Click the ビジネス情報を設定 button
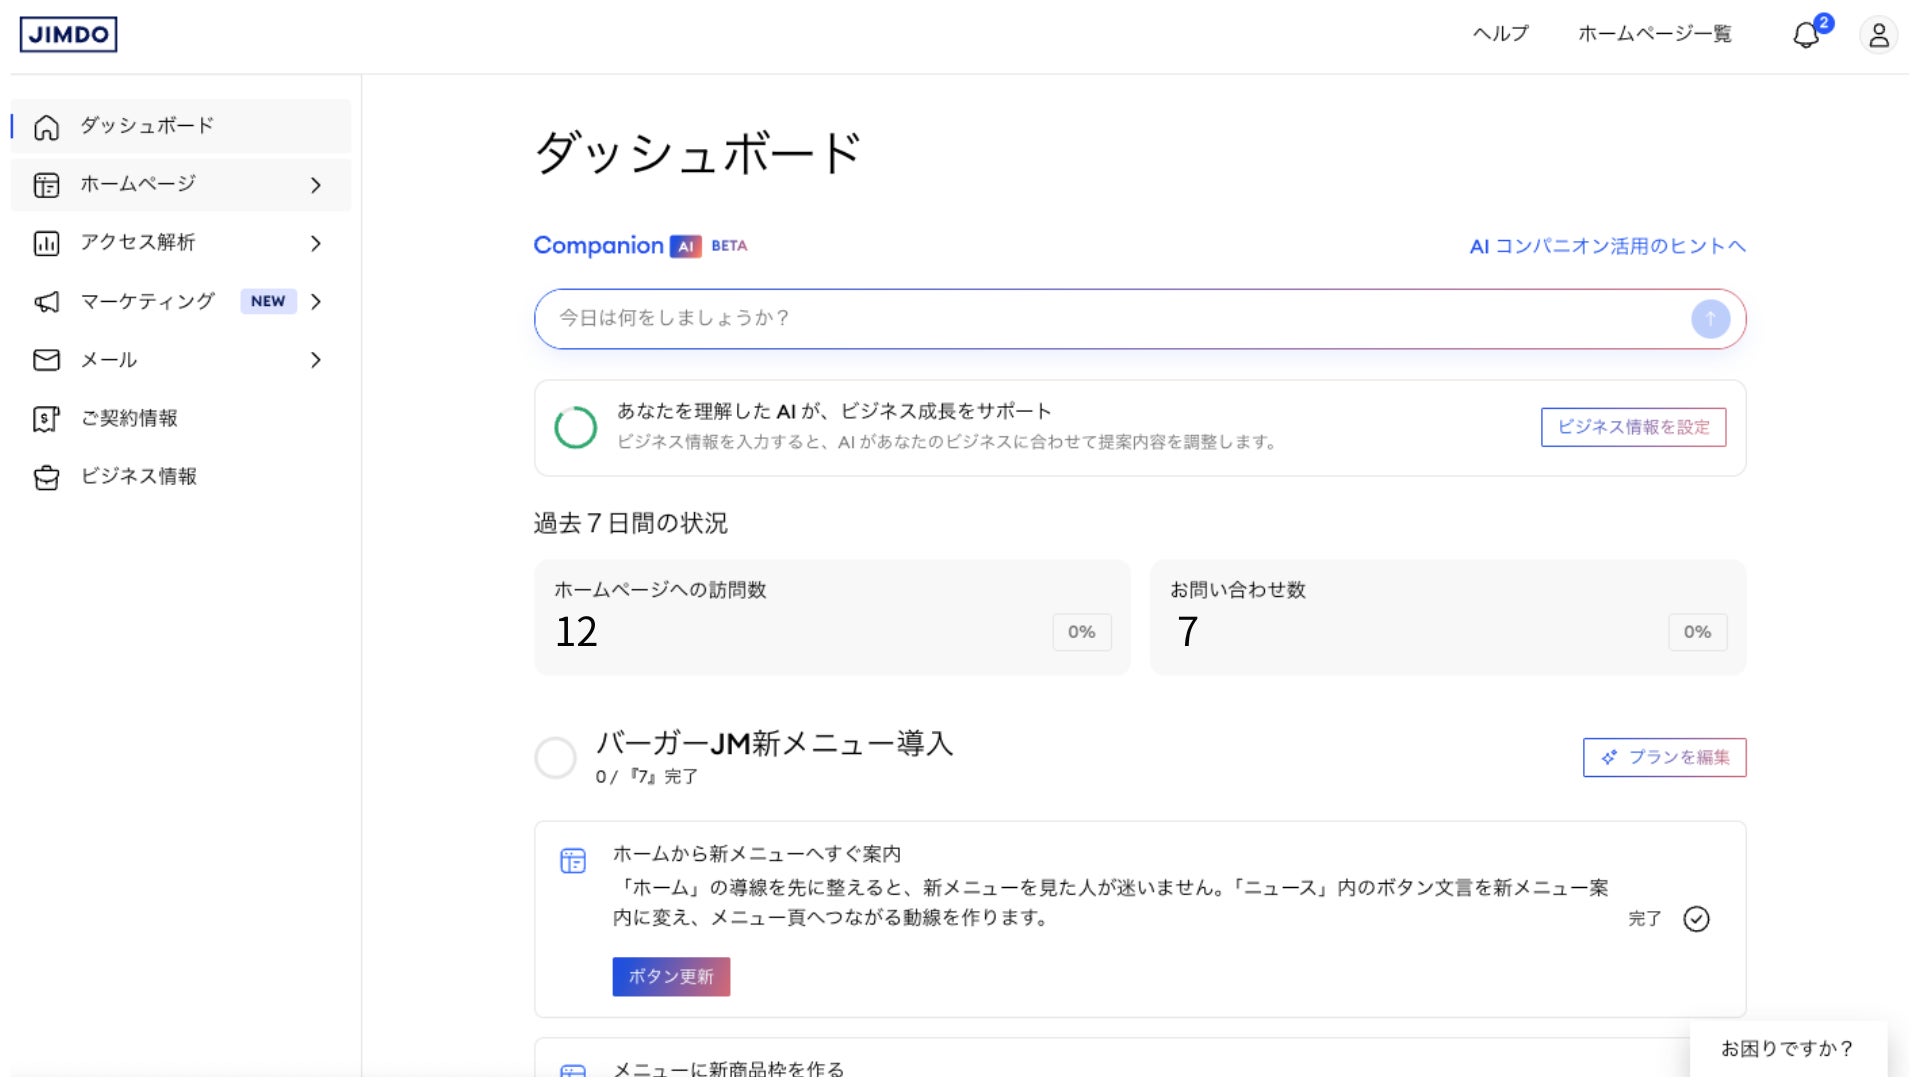 click(1633, 427)
